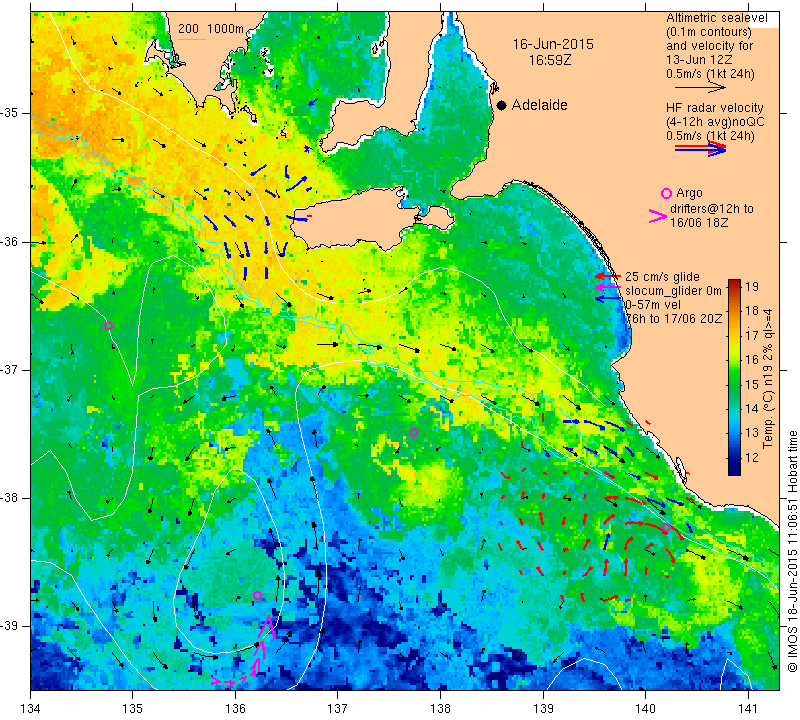Image resolution: width=800 pixels, height=720 pixels.
Task: Click the '139' longitude axis label
Action: point(543,709)
